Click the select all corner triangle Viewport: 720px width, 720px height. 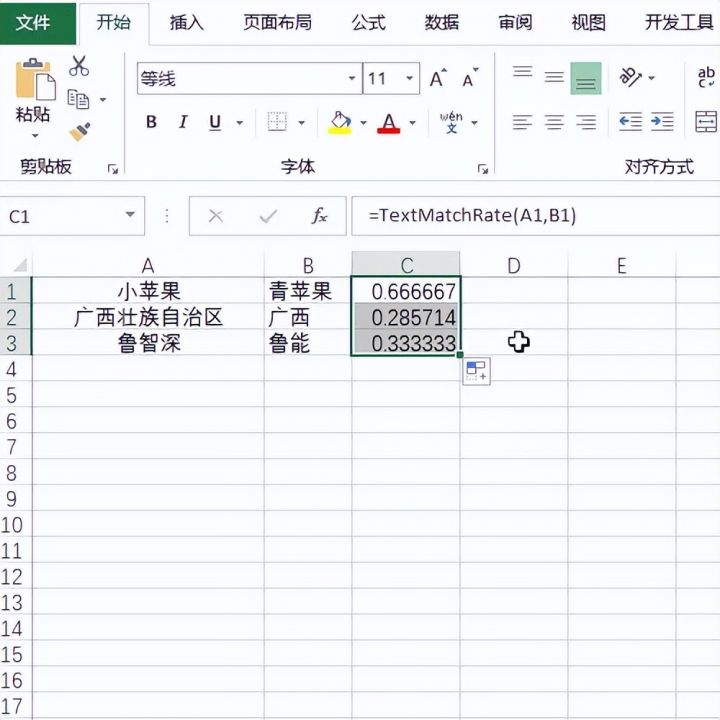tap(20, 265)
